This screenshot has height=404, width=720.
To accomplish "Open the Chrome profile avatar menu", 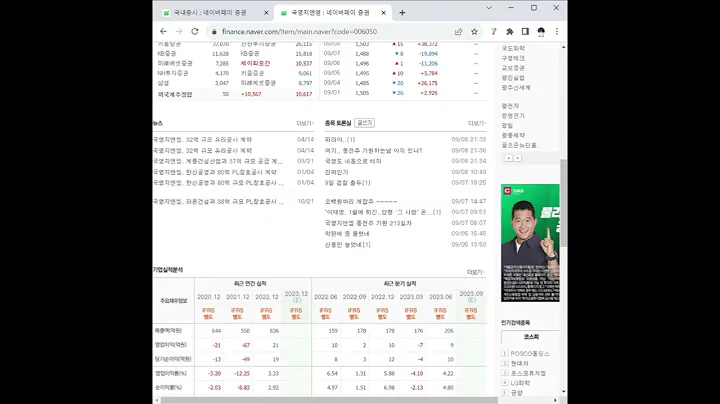I will [x=541, y=32].
